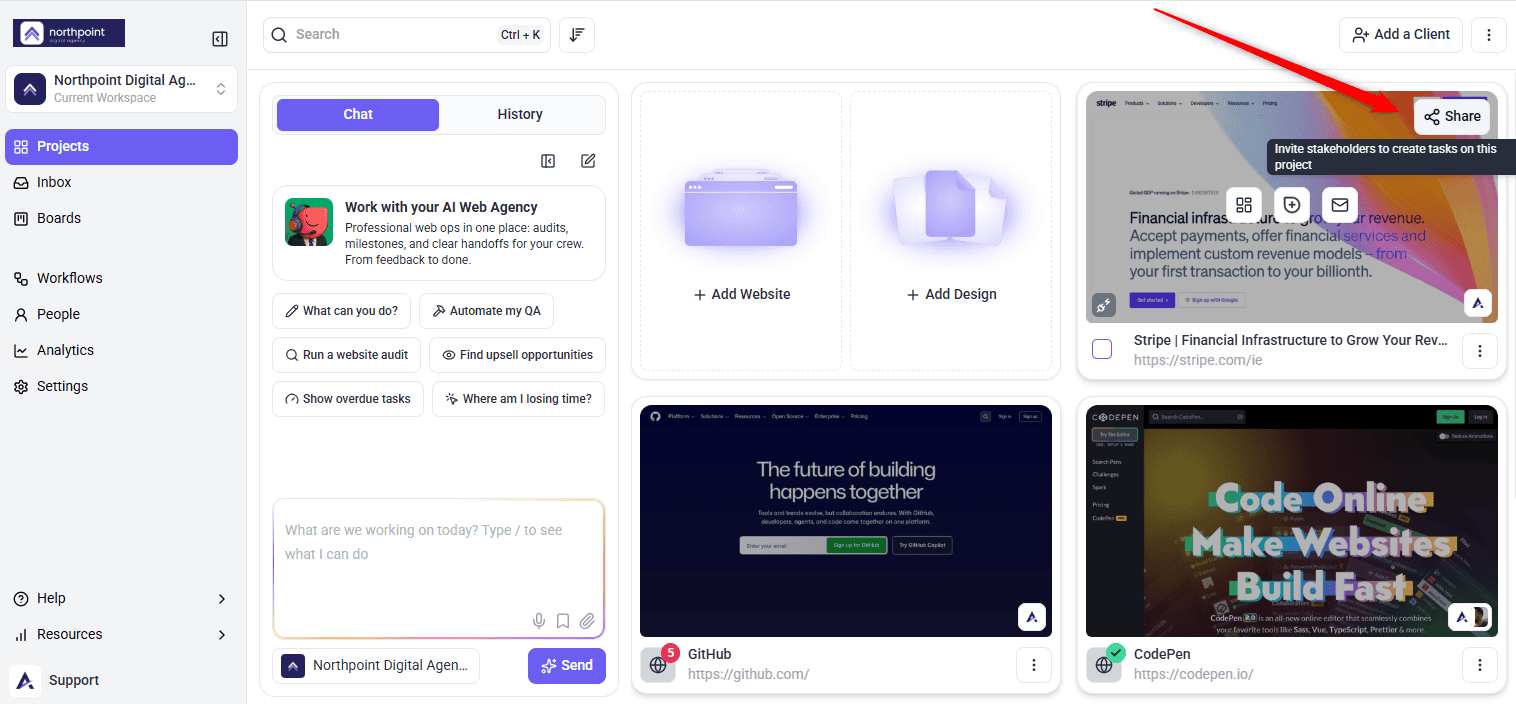This screenshot has width=1516, height=704.
Task: Click the avatar badge on CodePen thumbnail
Action: pyautogui.click(x=1470, y=617)
